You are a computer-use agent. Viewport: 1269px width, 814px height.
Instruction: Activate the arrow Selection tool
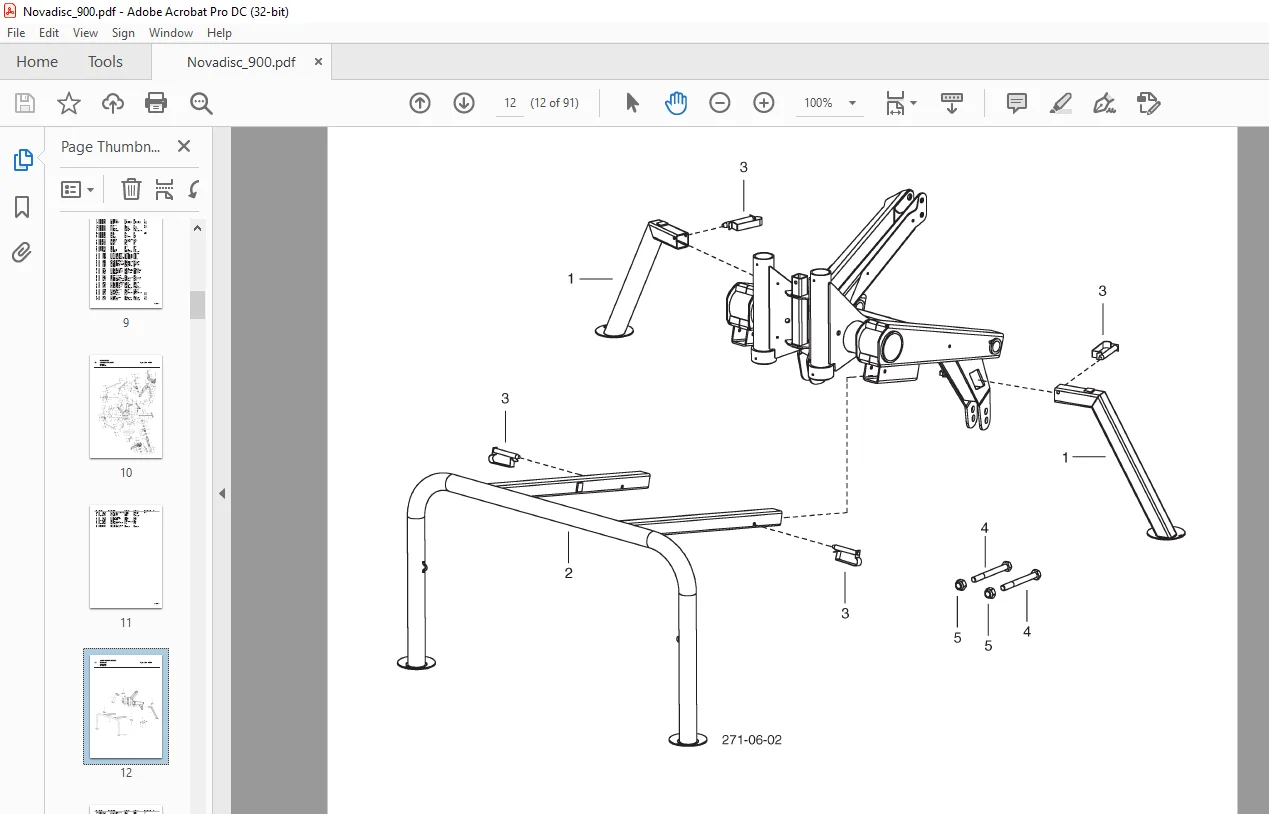click(632, 103)
